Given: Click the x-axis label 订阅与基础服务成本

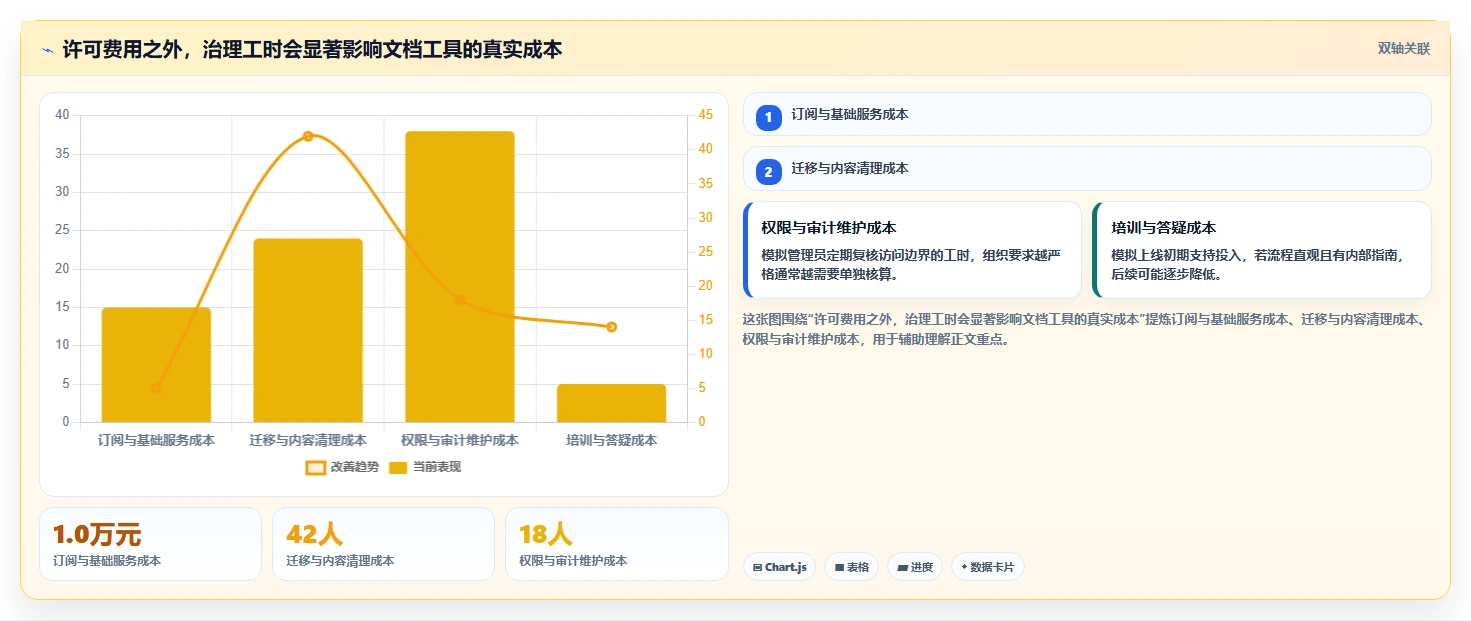Looking at the screenshot, I should 156,440.
